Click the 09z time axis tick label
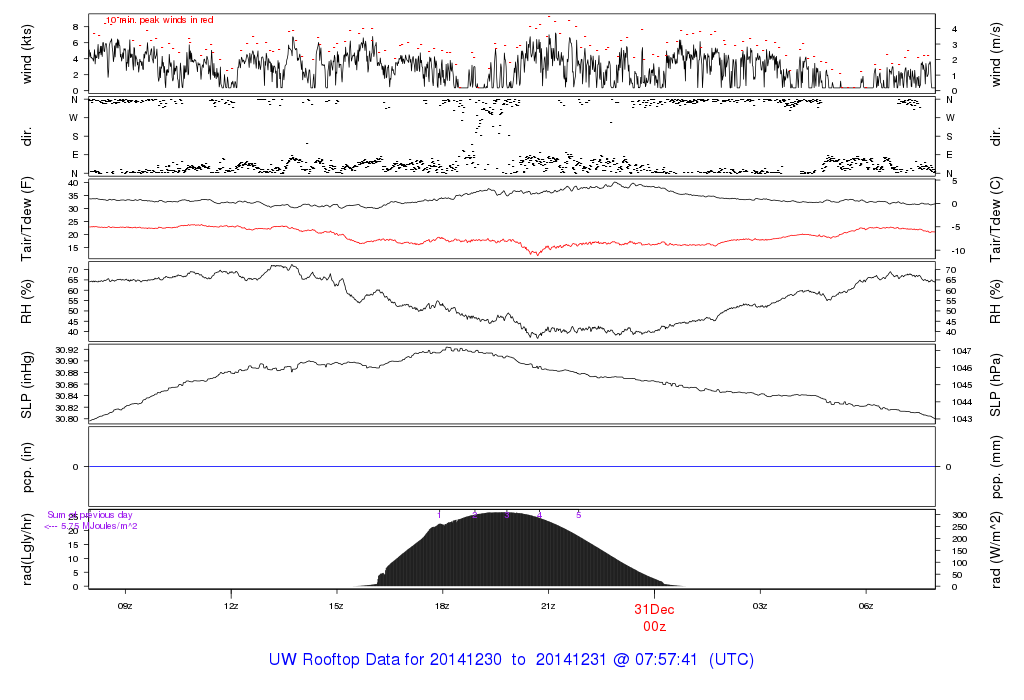The height and width of the screenshot is (700, 1024). tap(125, 606)
